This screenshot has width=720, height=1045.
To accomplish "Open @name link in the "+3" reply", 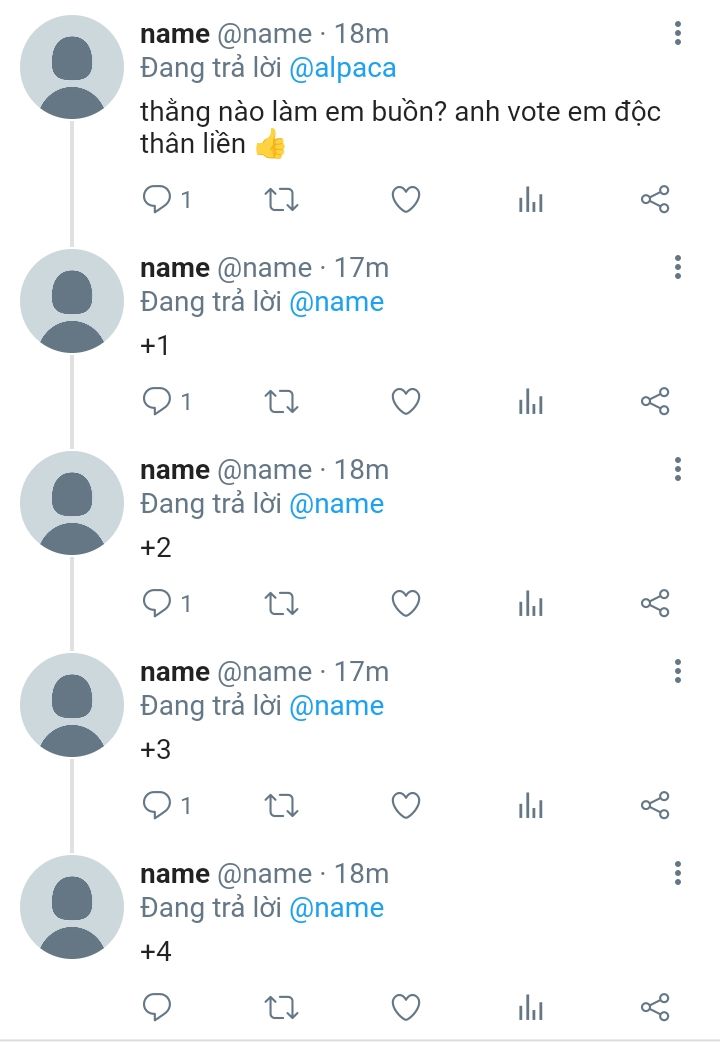I will [x=336, y=706].
